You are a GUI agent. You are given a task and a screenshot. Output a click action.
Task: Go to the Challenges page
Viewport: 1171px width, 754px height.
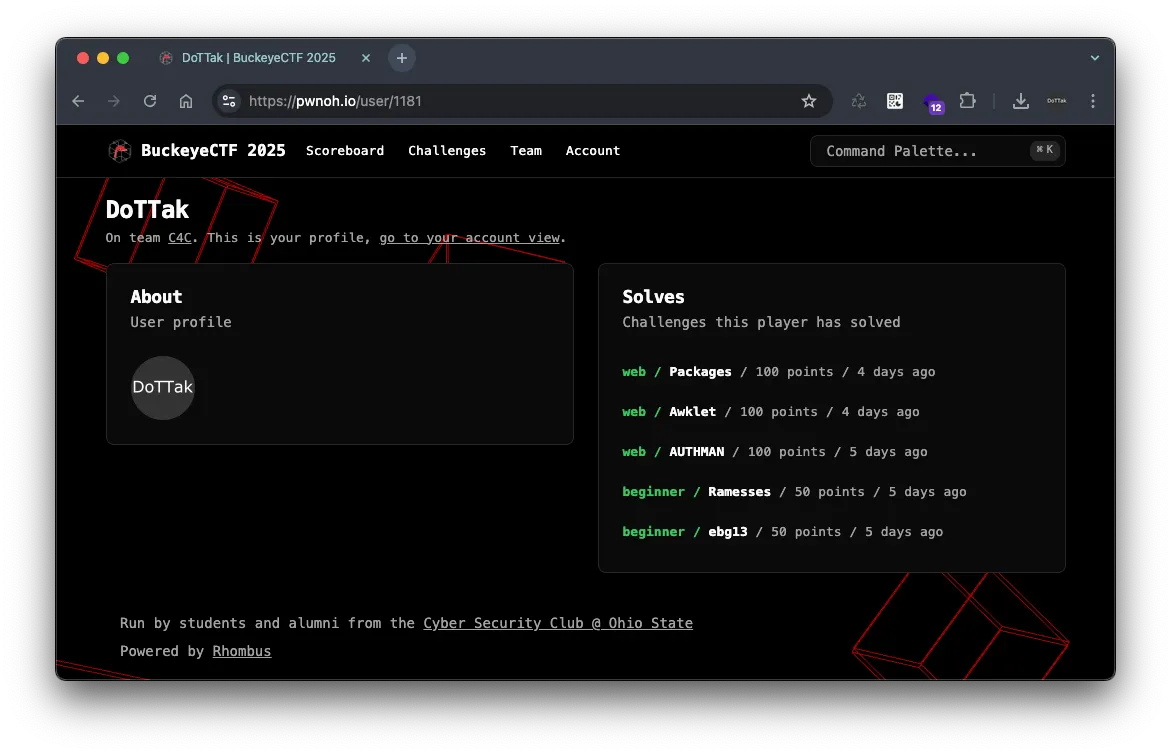(x=447, y=151)
